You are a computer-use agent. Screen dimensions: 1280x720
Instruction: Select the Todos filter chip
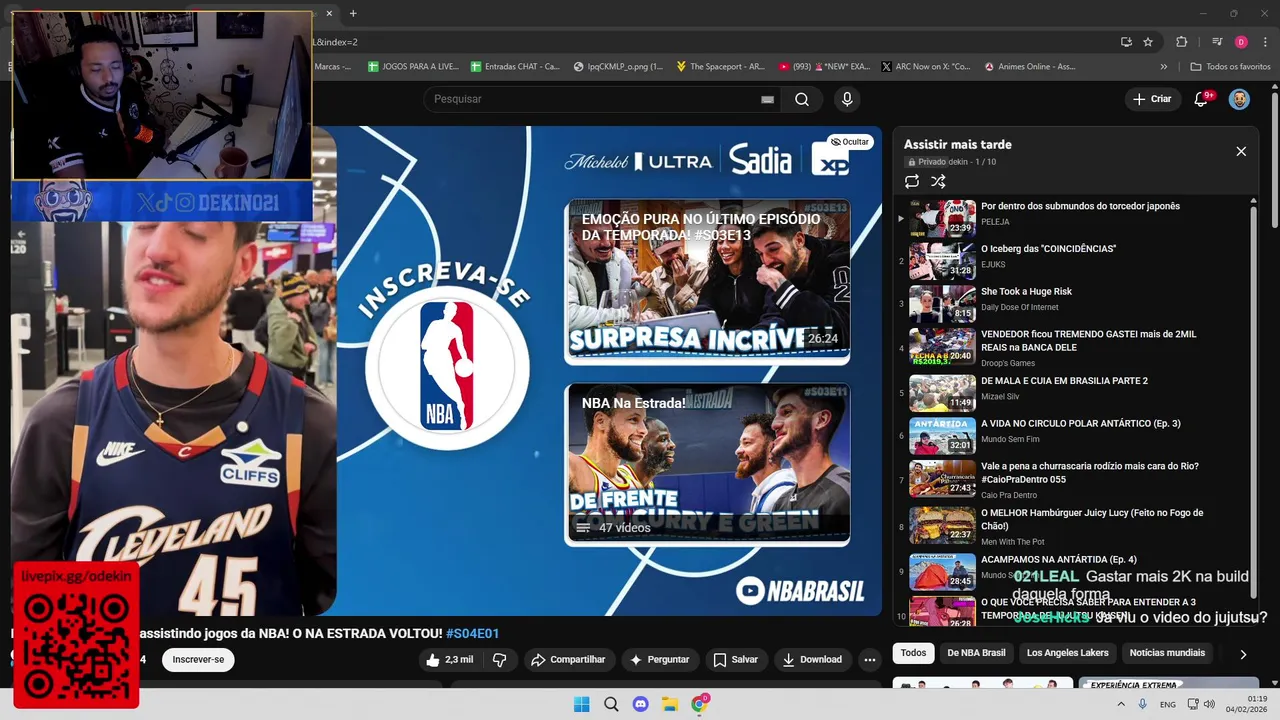913,653
